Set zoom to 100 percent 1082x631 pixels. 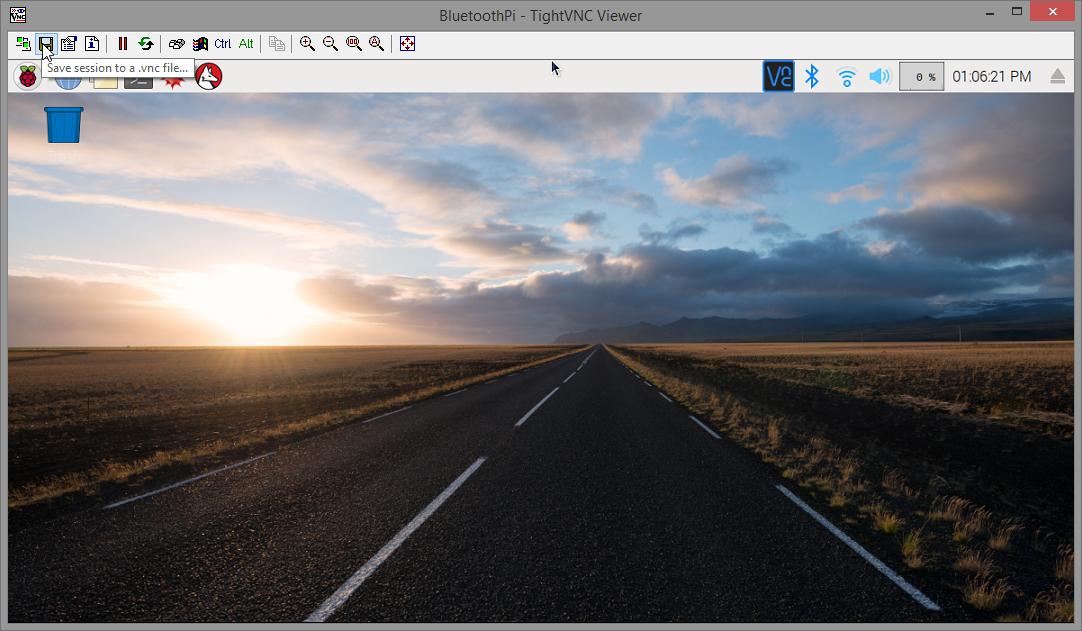[x=354, y=43]
